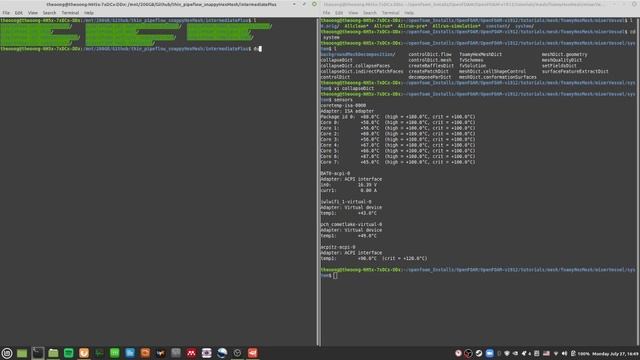Open View menu in right terminal
The image size is (640, 360).
coord(353,13)
